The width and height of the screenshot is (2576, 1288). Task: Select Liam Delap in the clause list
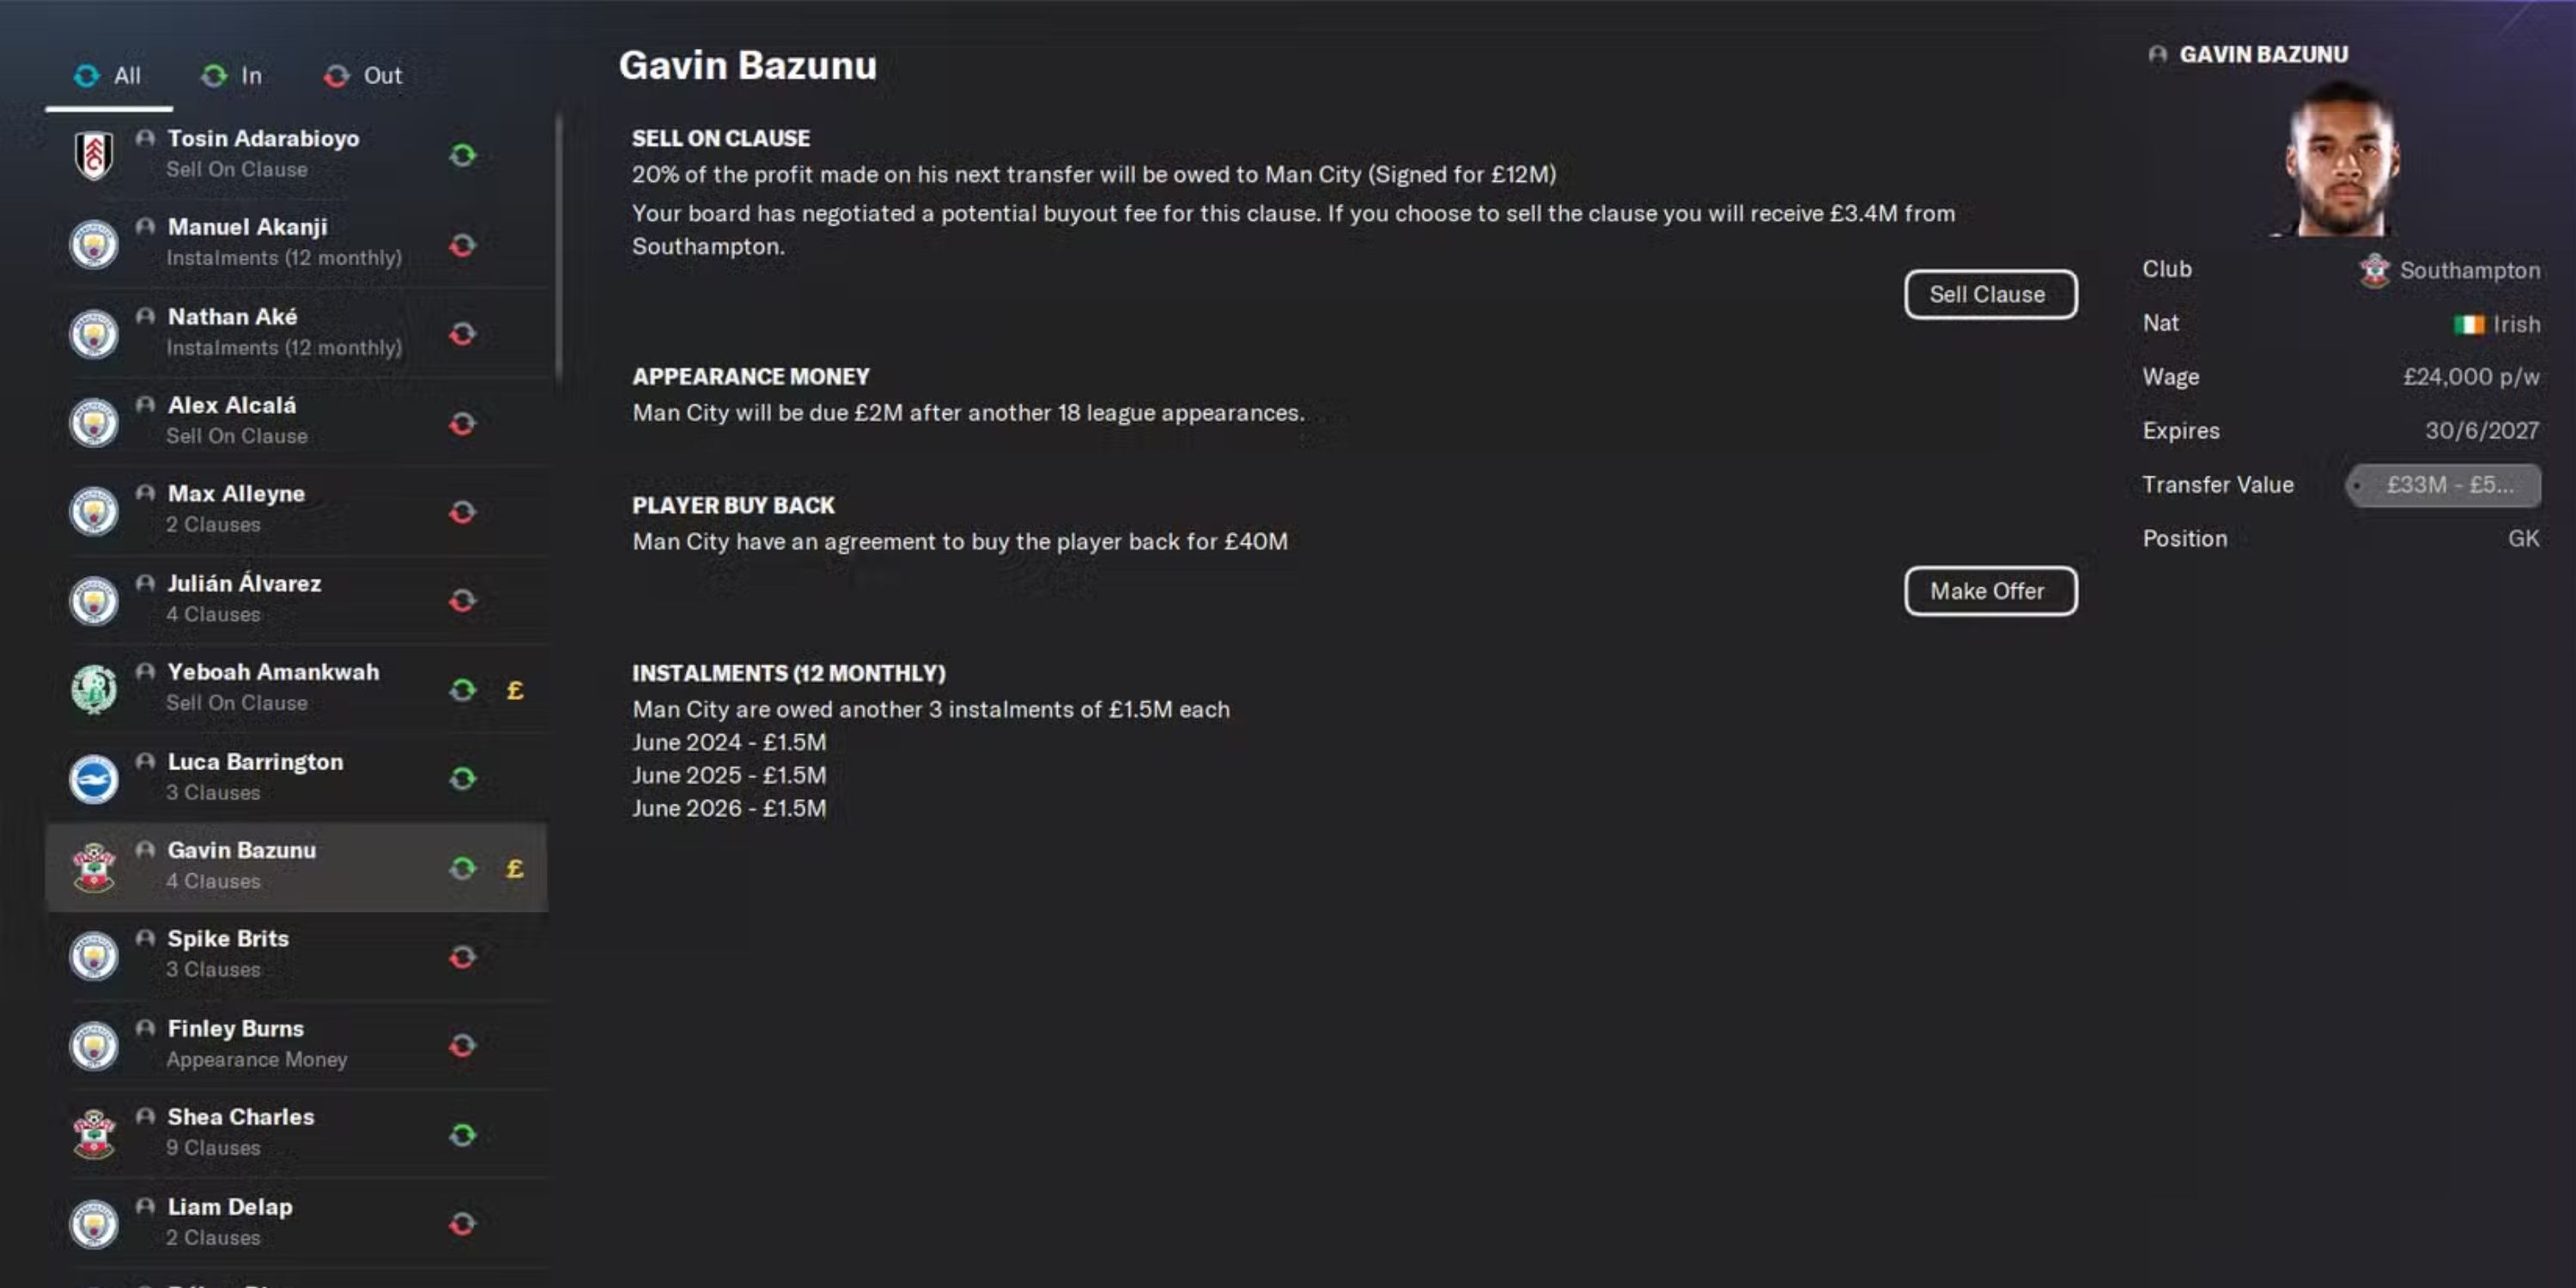230,1221
